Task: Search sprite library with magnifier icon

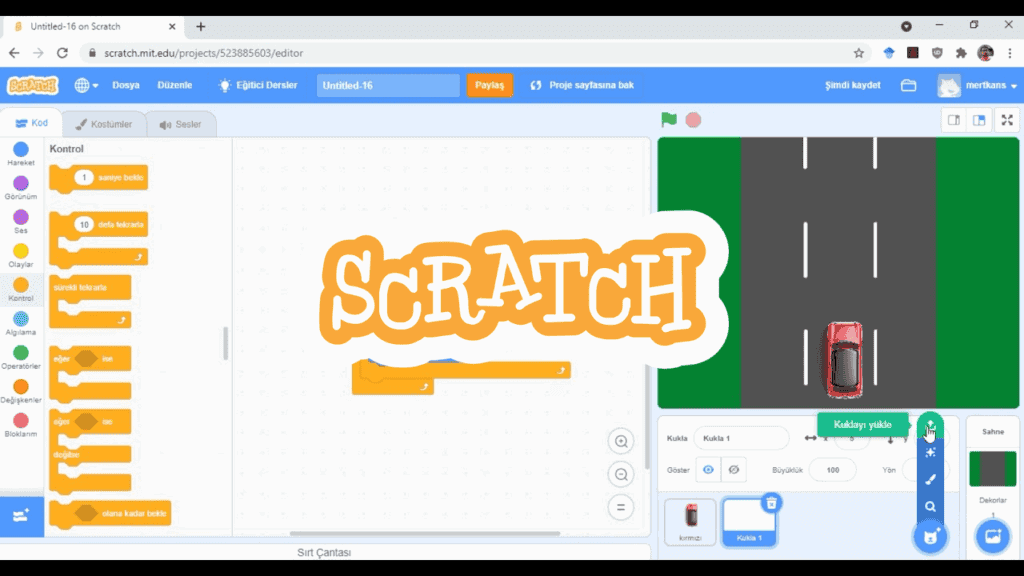Action: click(930, 507)
